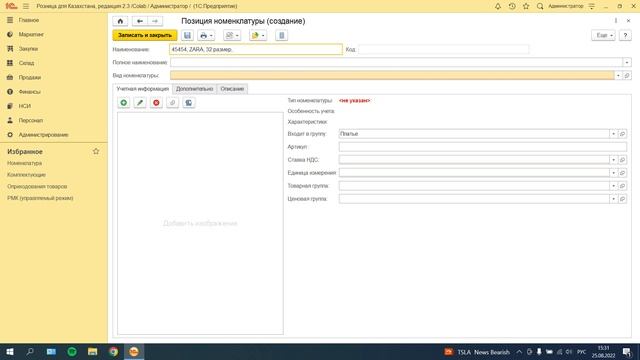Delete image with red cross icon

coord(156,103)
